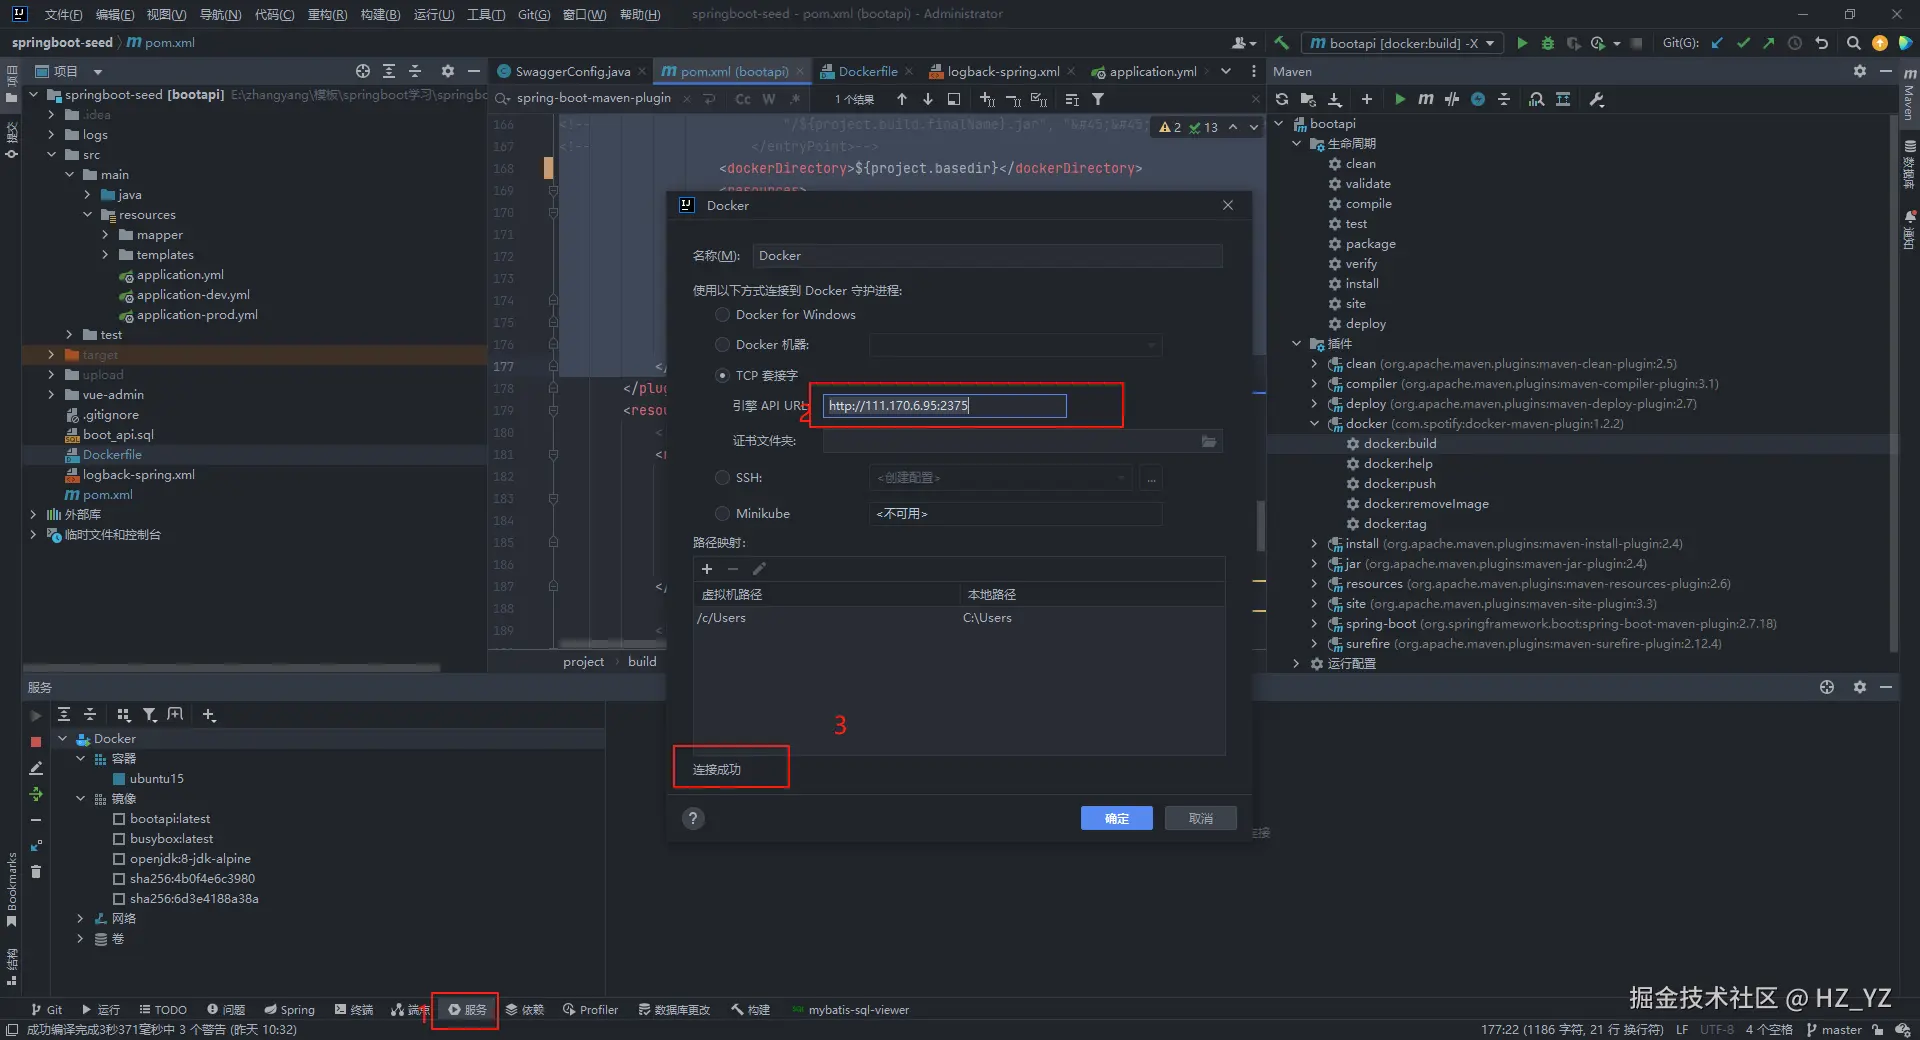Open the 文件(F) menu
Screen dimensions: 1920x1040
[x=63, y=14]
